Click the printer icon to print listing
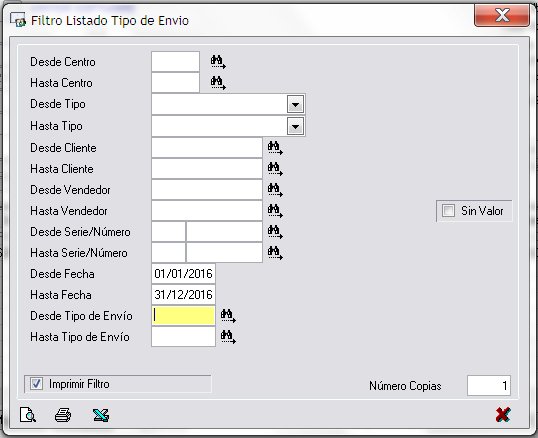538x438 pixels. pyautogui.click(x=63, y=415)
